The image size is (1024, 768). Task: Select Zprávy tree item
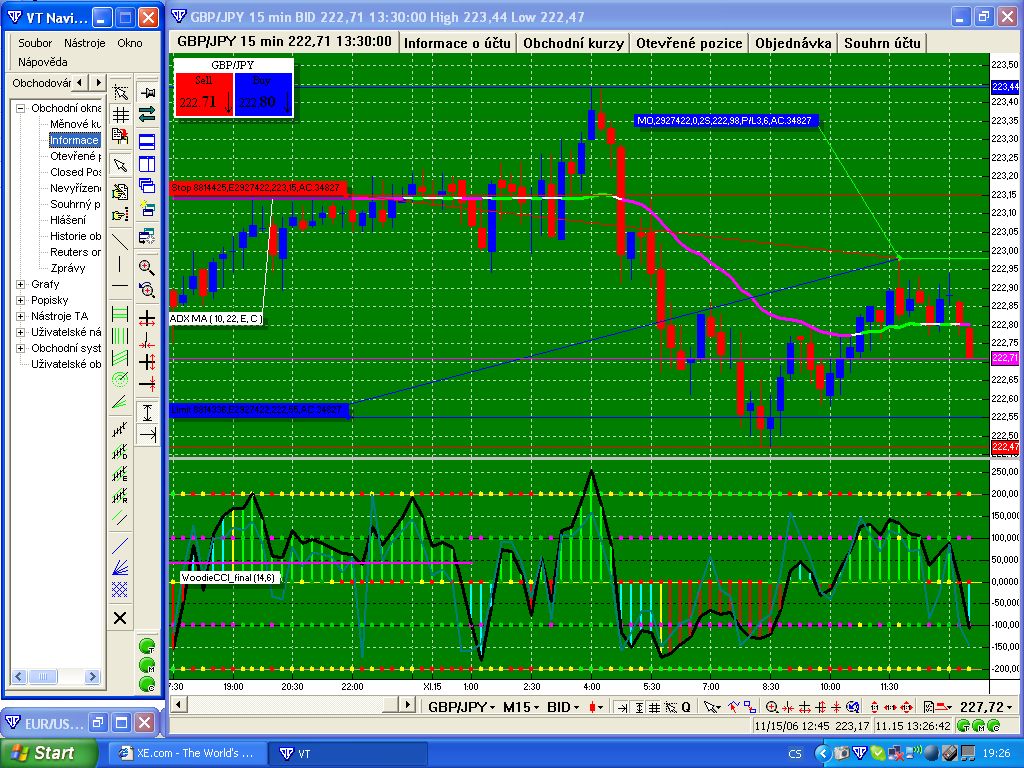(68, 268)
